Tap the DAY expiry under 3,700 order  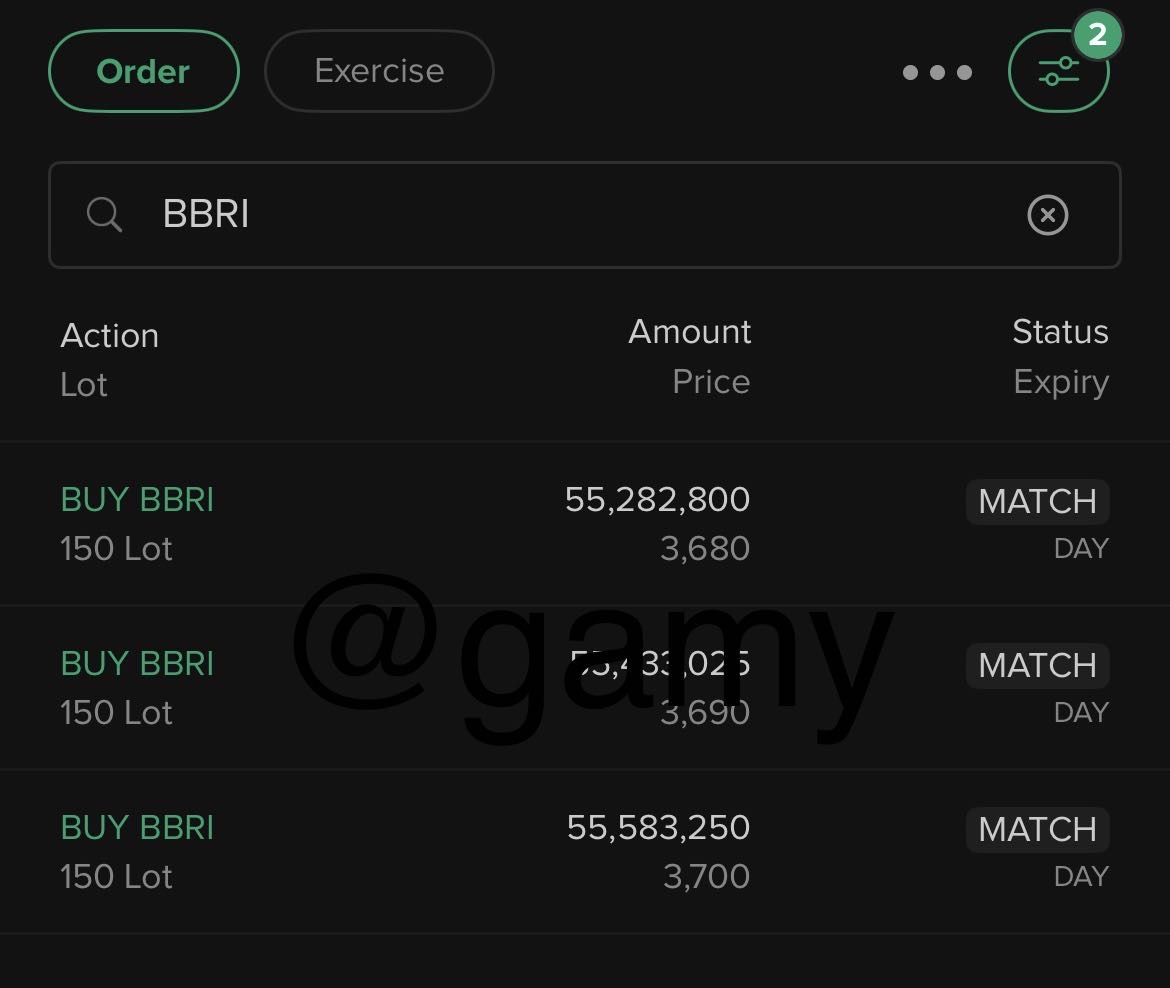tap(1081, 877)
